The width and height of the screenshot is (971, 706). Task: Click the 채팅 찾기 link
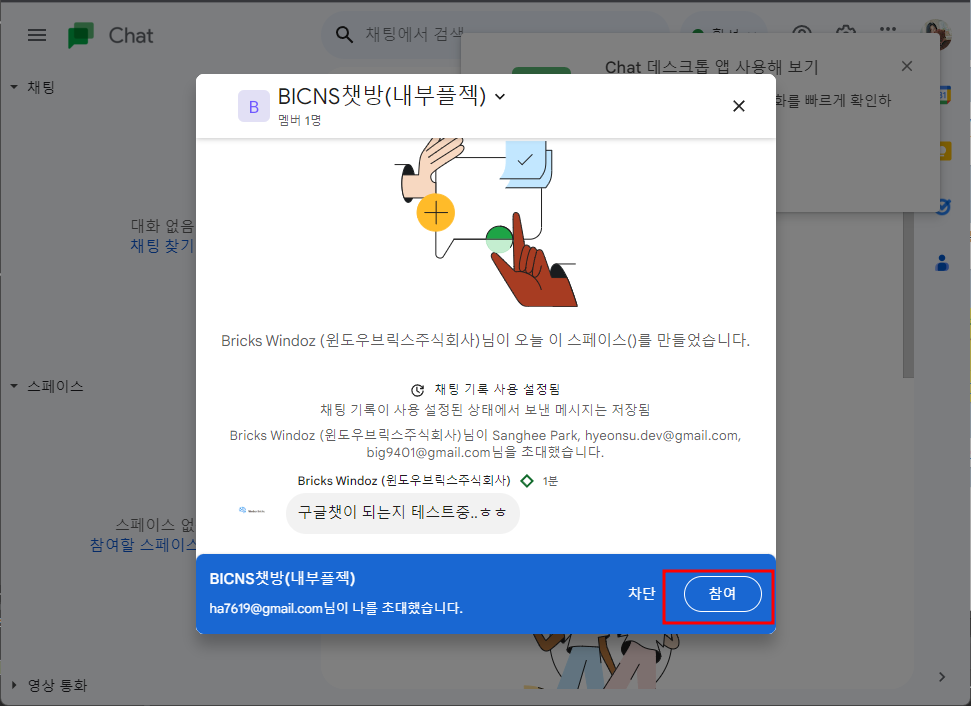[162, 246]
